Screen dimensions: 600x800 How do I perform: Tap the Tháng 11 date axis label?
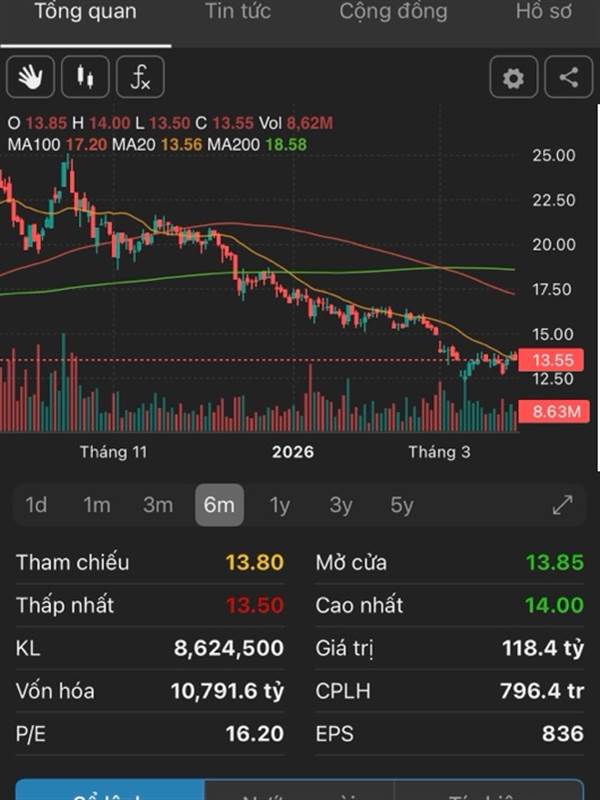[x=113, y=452]
